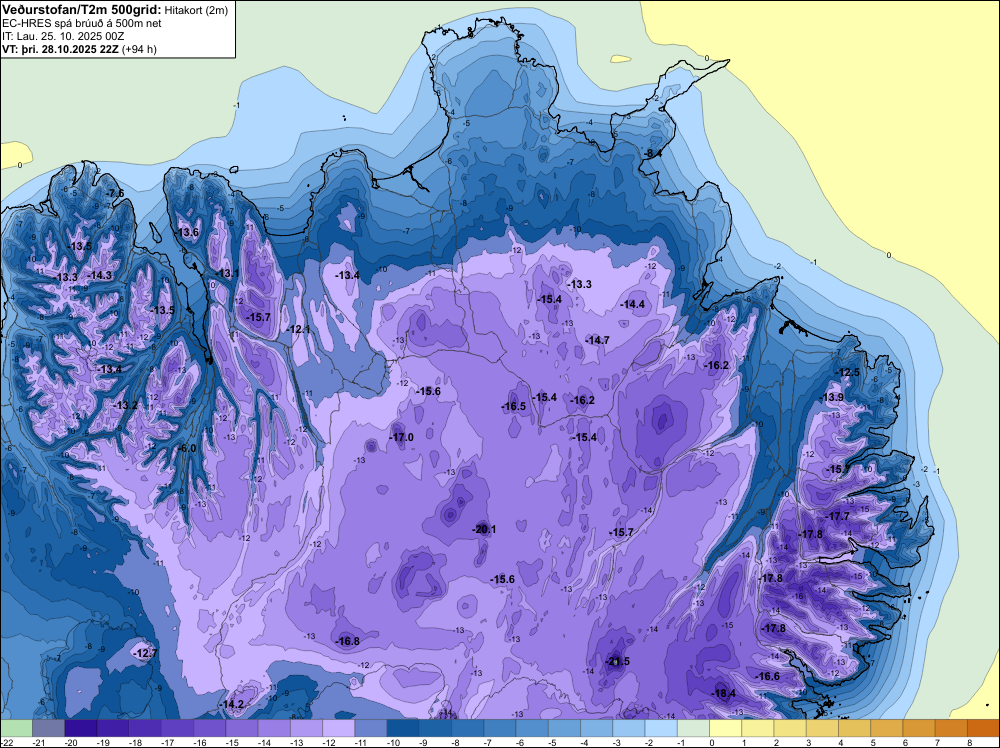Pick the dark blue legend swatch labeled -10

click(x=403, y=728)
